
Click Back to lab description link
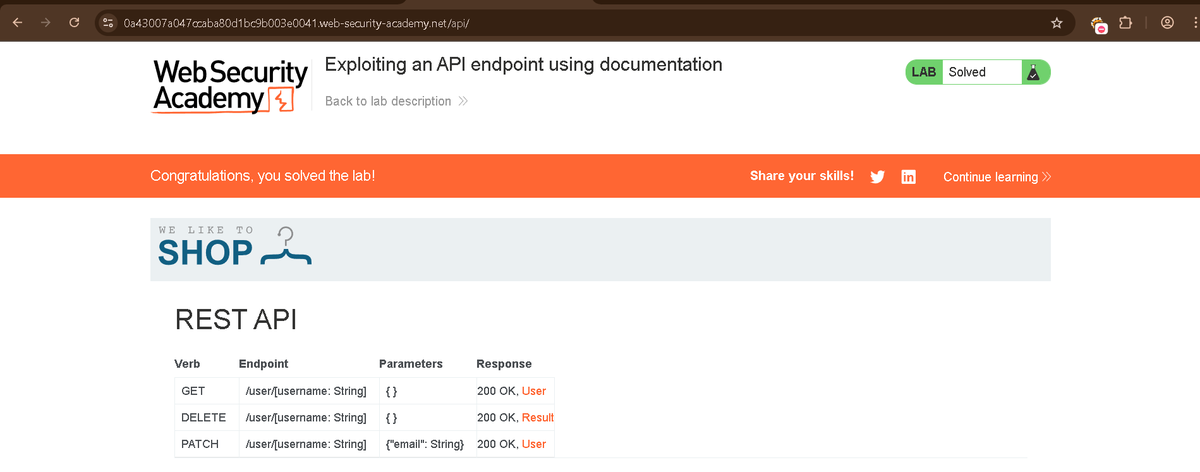pos(397,101)
